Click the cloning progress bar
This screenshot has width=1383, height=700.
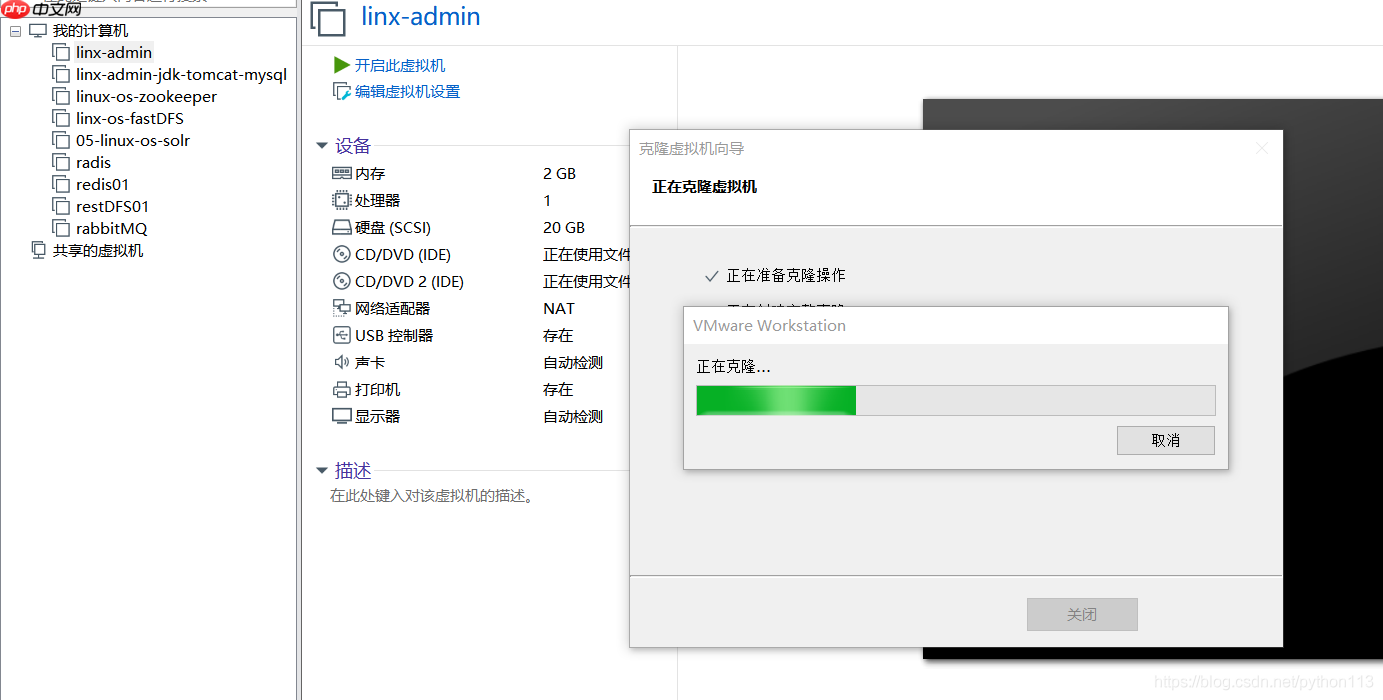pyautogui.click(x=955, y=400)
